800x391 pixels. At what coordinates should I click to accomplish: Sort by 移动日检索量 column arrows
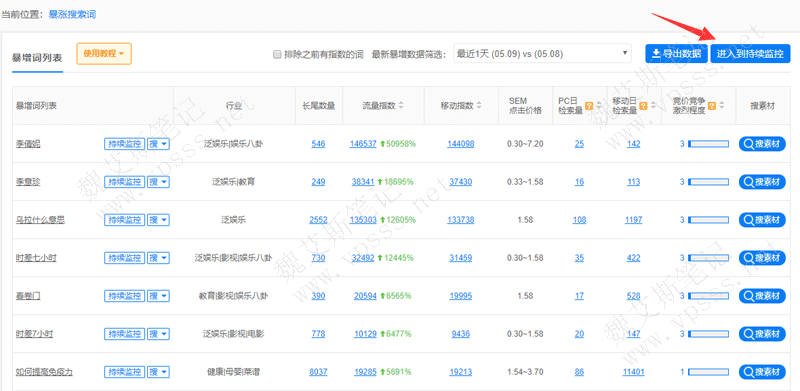(652, 106)
